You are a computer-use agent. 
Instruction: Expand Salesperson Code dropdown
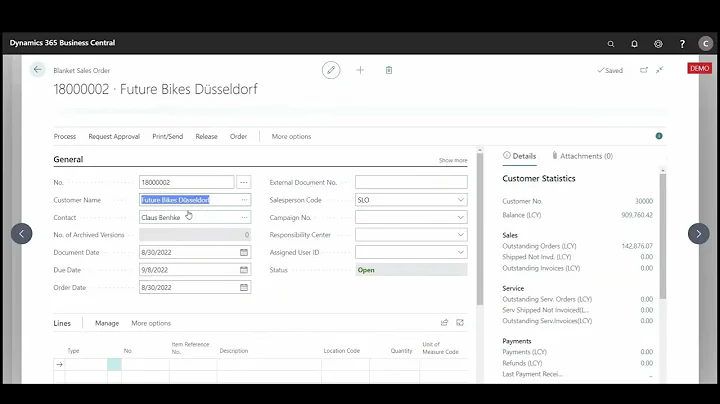461,200
